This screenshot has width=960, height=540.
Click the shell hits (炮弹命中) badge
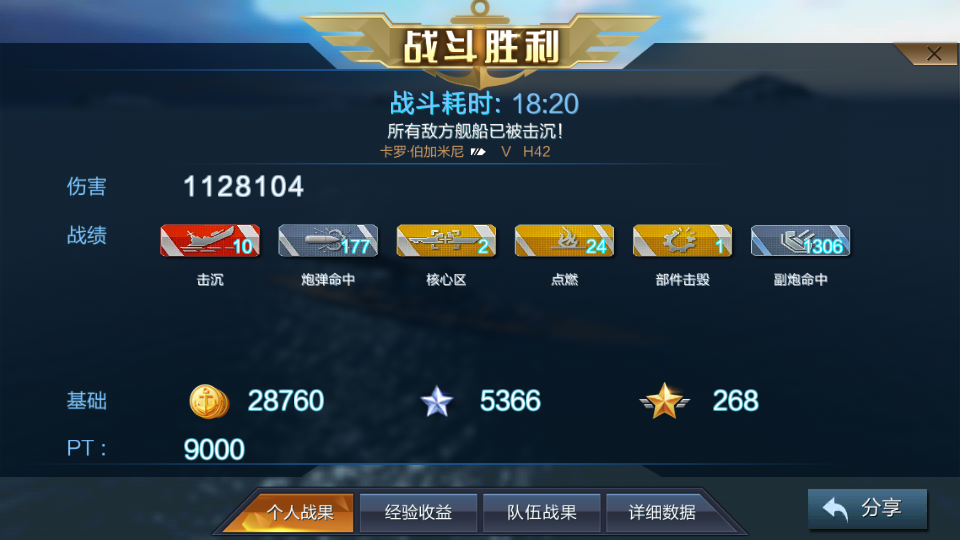pos(328,241)
